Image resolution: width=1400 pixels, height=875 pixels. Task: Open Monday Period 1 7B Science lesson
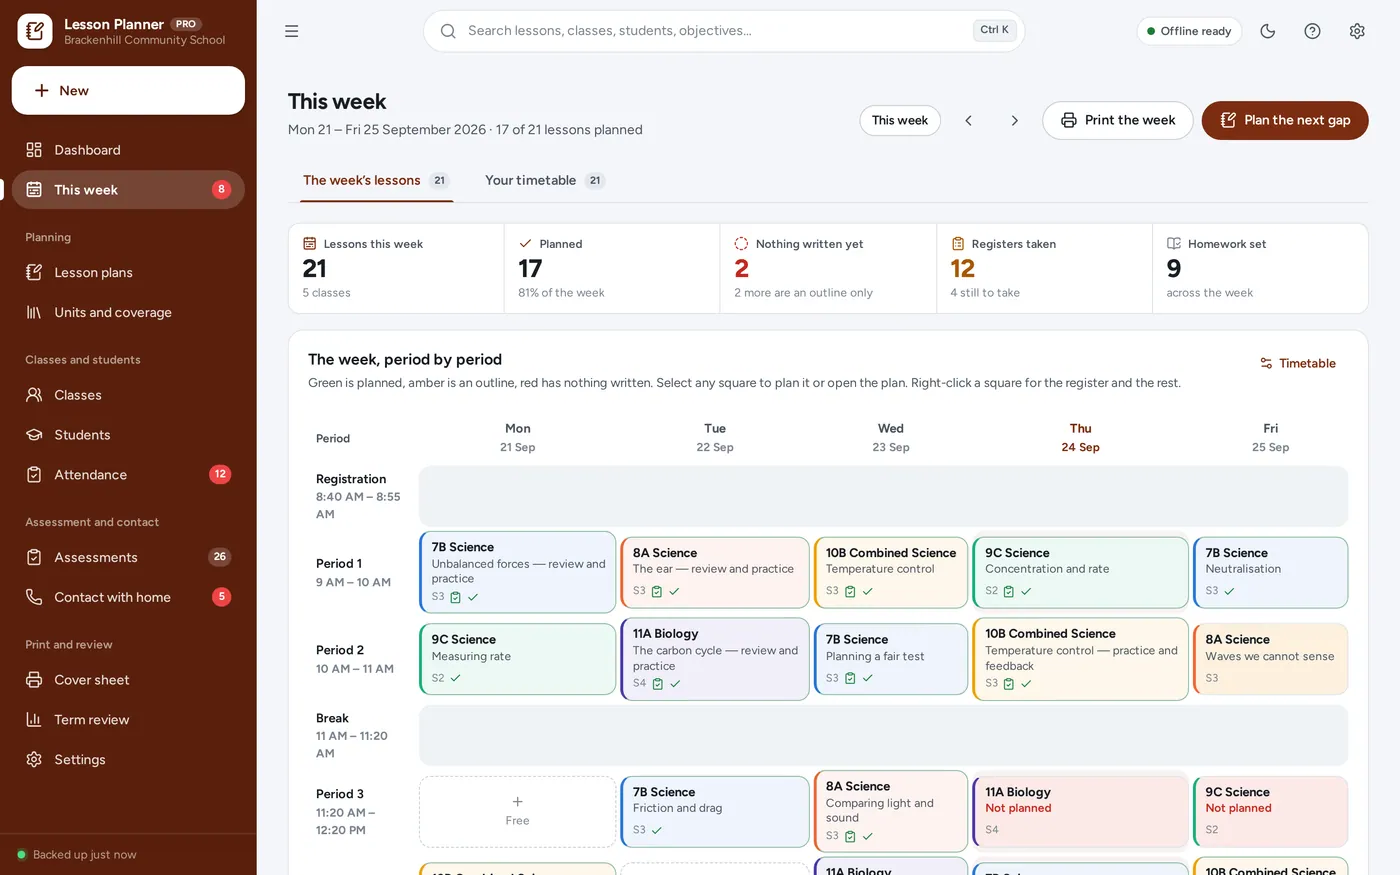(x=517, y=572)
